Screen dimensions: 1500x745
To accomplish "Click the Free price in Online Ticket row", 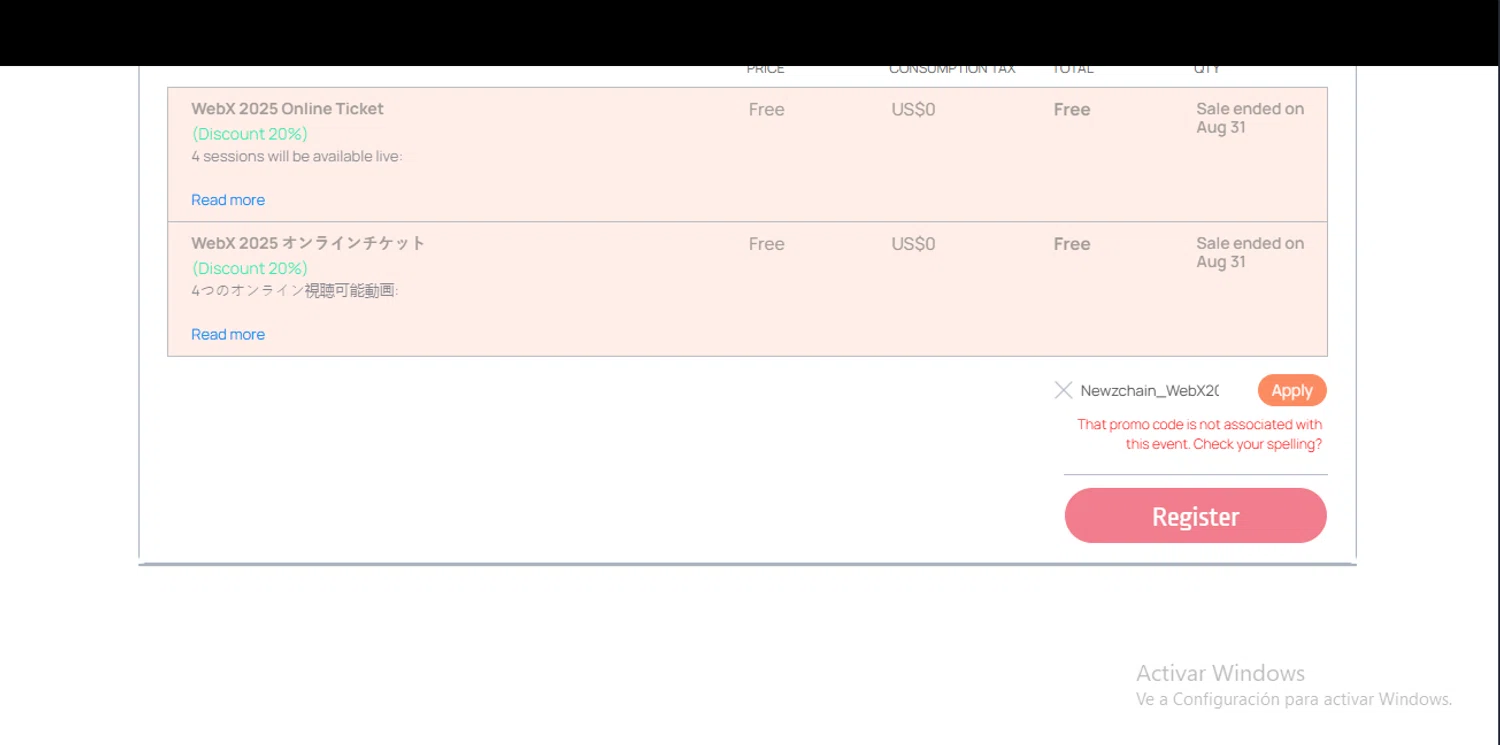I will coord(766,110).
